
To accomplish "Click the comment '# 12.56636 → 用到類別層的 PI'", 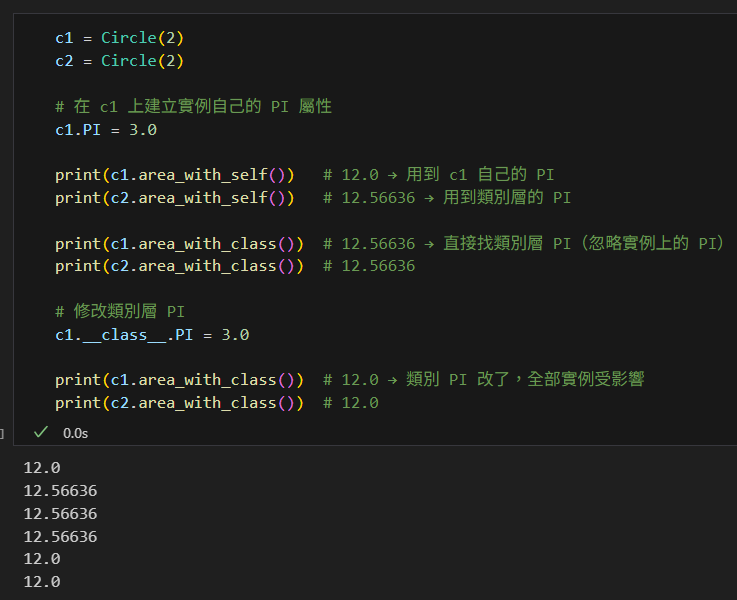I will tap(447, 198).
